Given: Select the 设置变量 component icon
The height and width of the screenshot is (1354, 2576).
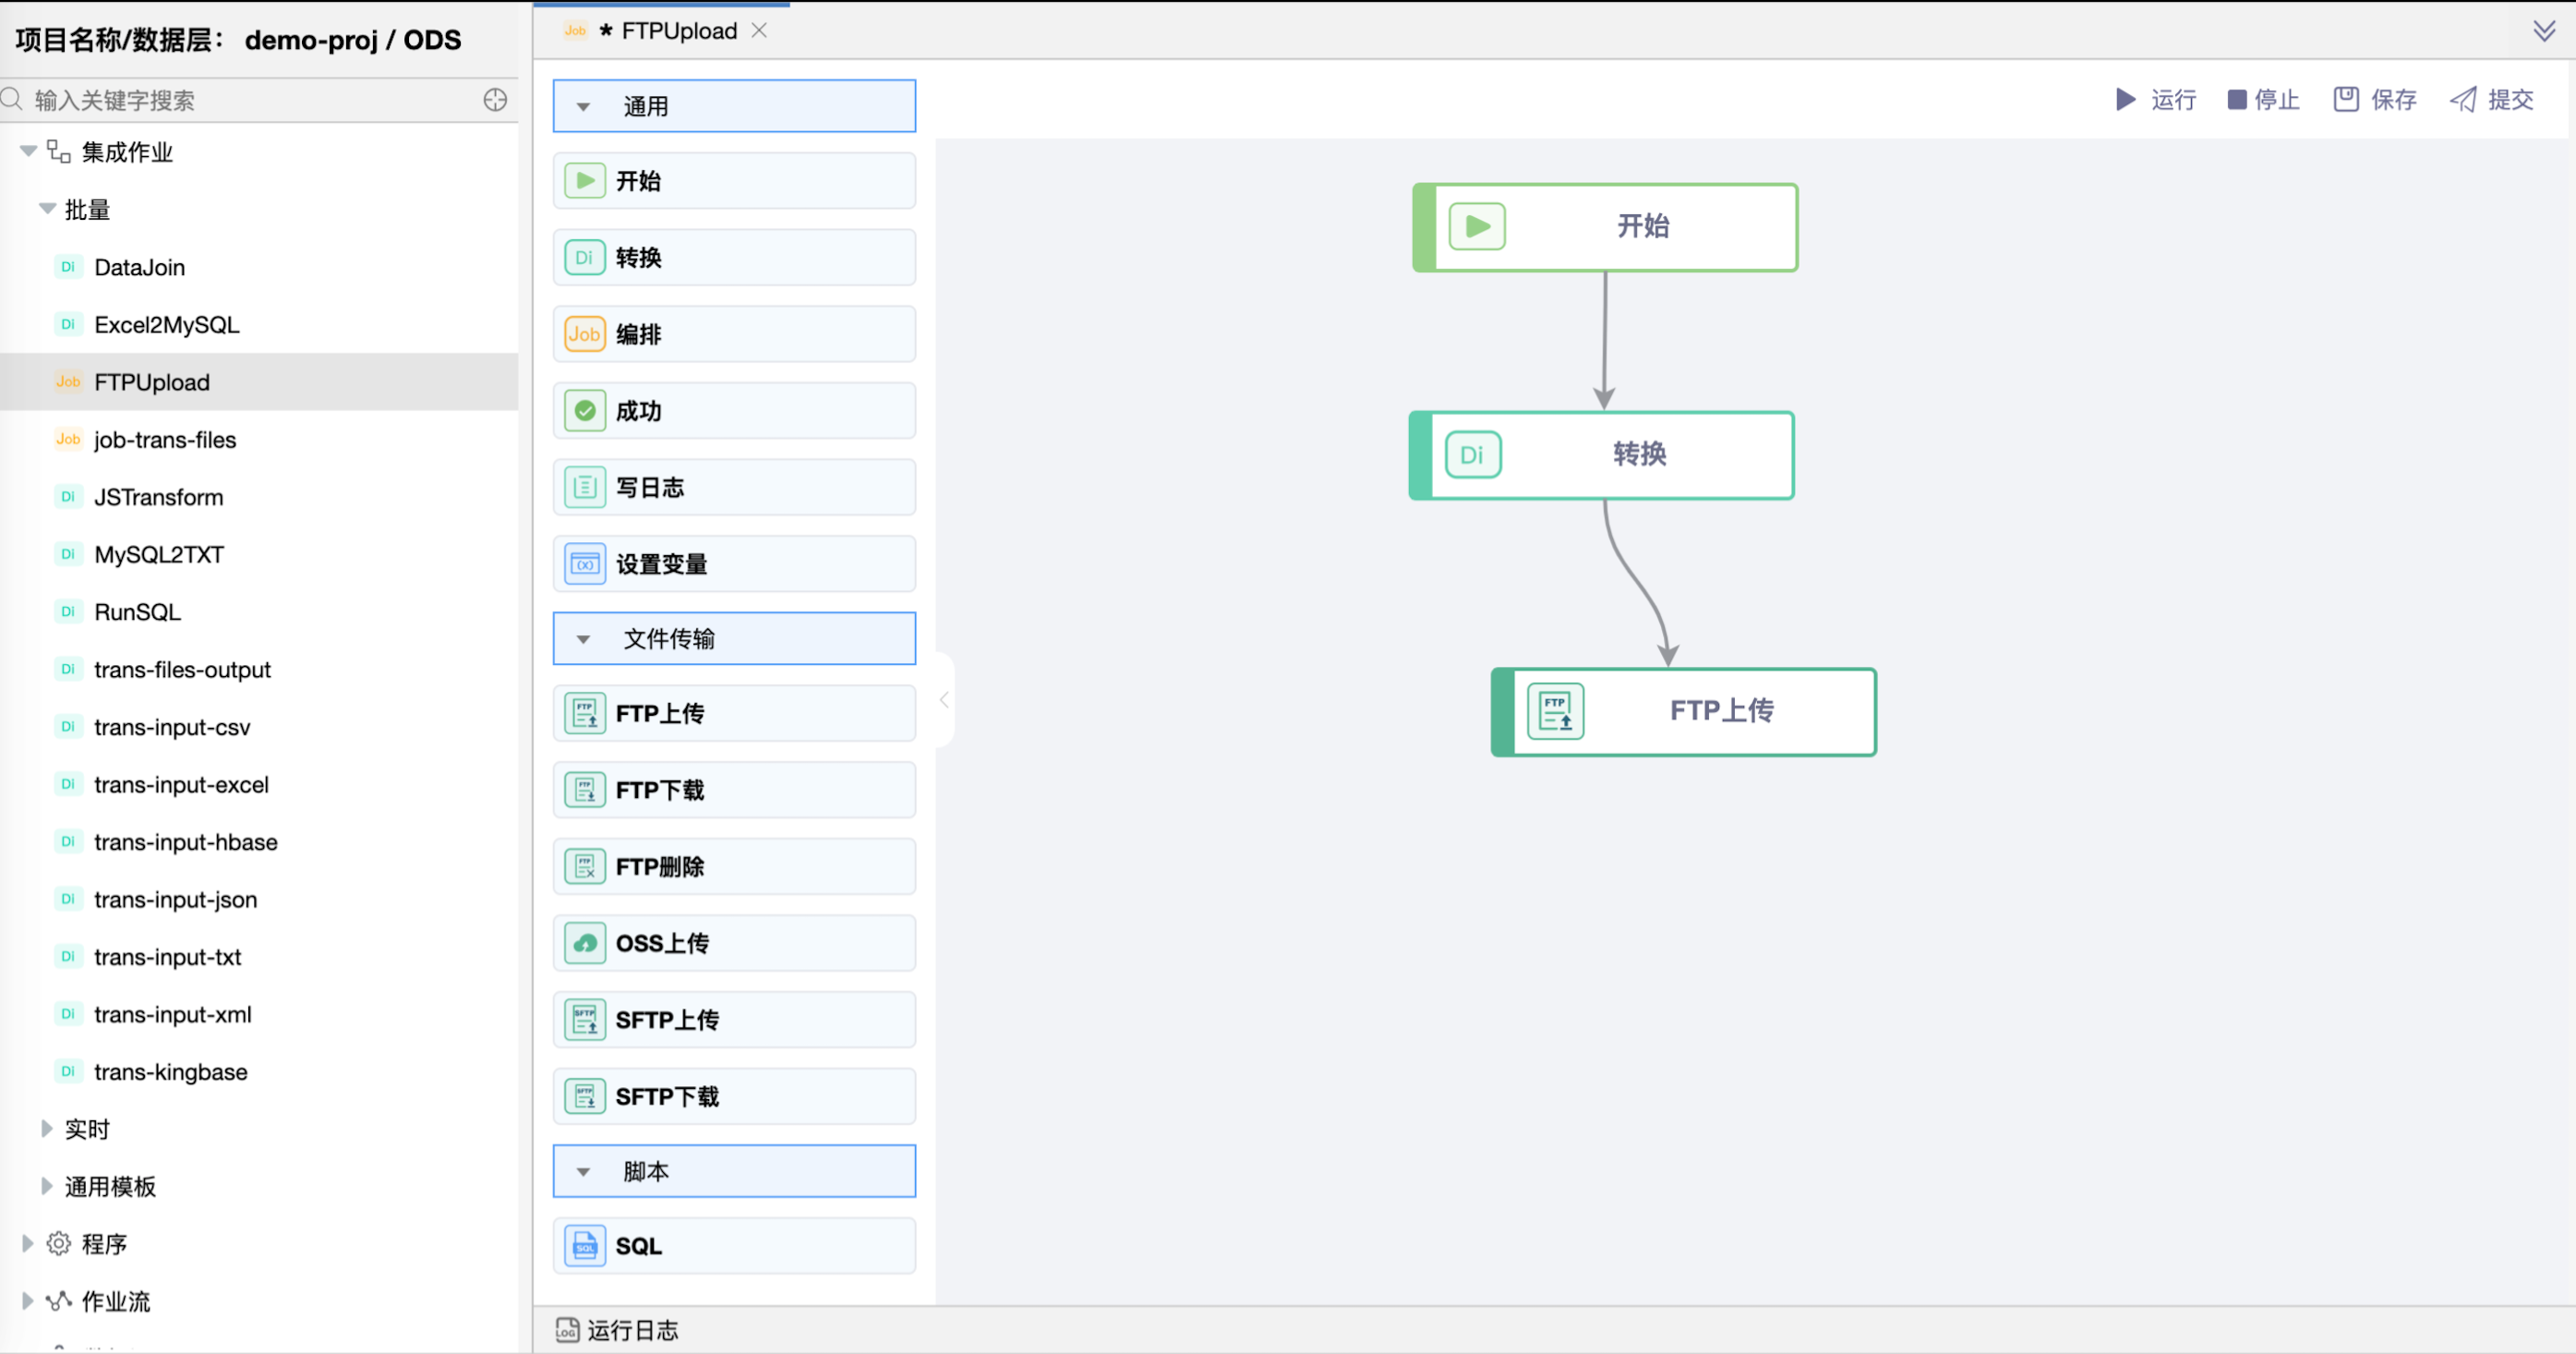Looking at the screenshot, I should pos(584,564).
